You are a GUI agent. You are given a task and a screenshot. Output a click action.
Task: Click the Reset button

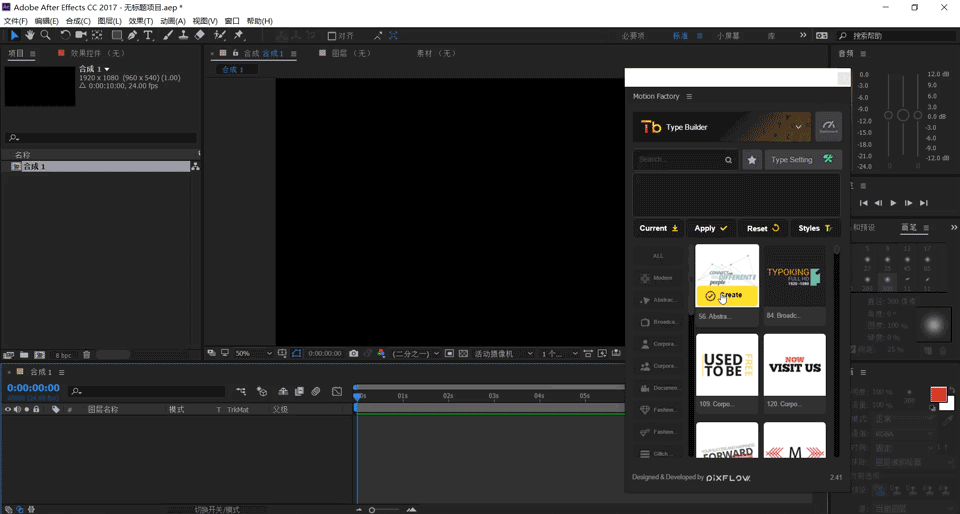(763, 228)
